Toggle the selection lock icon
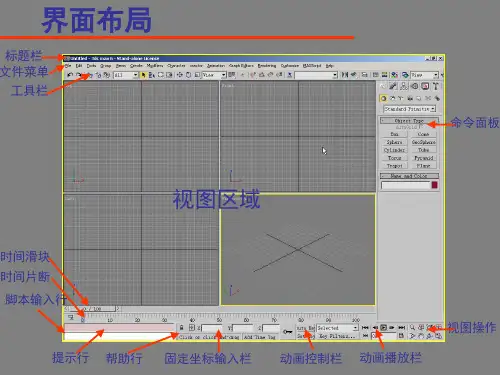Viewport: 500px width, 375px height. (x=181, y=328)
